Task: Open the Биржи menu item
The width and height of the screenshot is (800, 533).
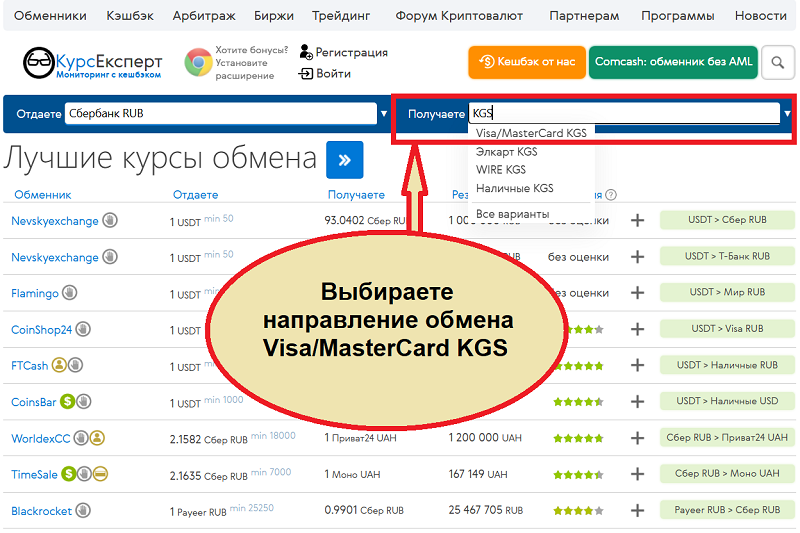Action: click(274, 16)
